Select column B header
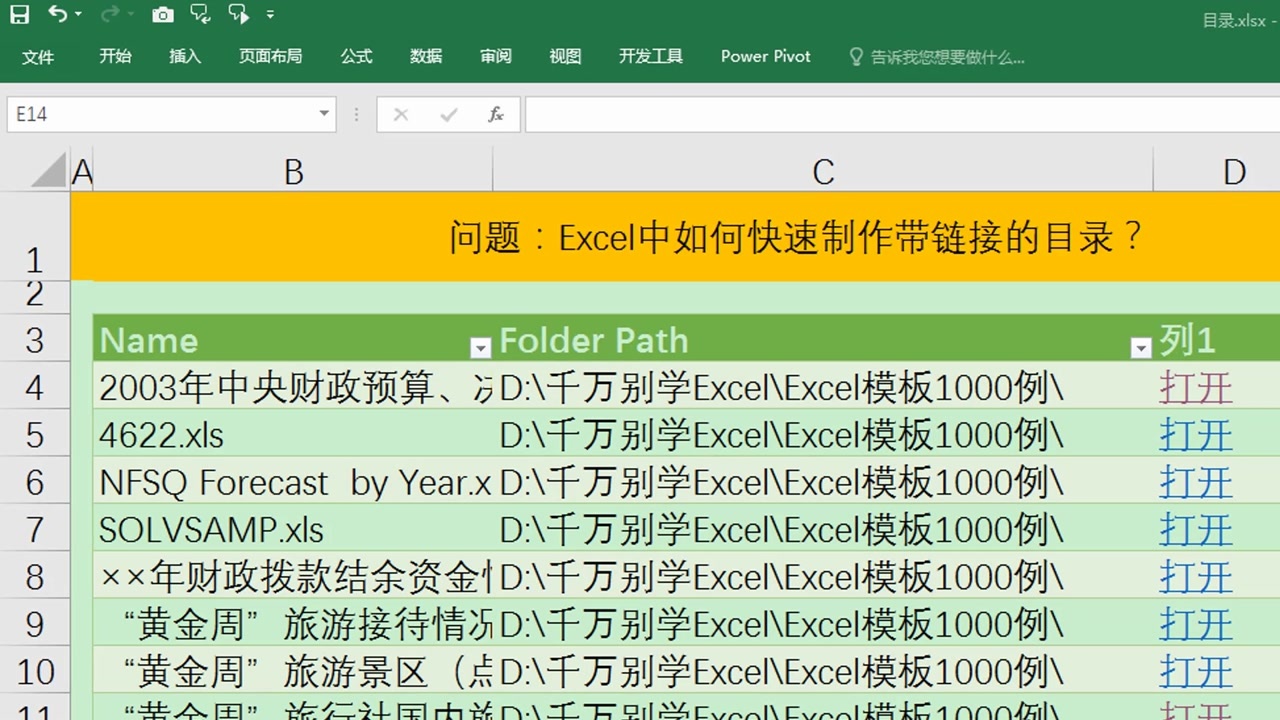The height and width of the screenshot is (720, 1280). (293, 172)
